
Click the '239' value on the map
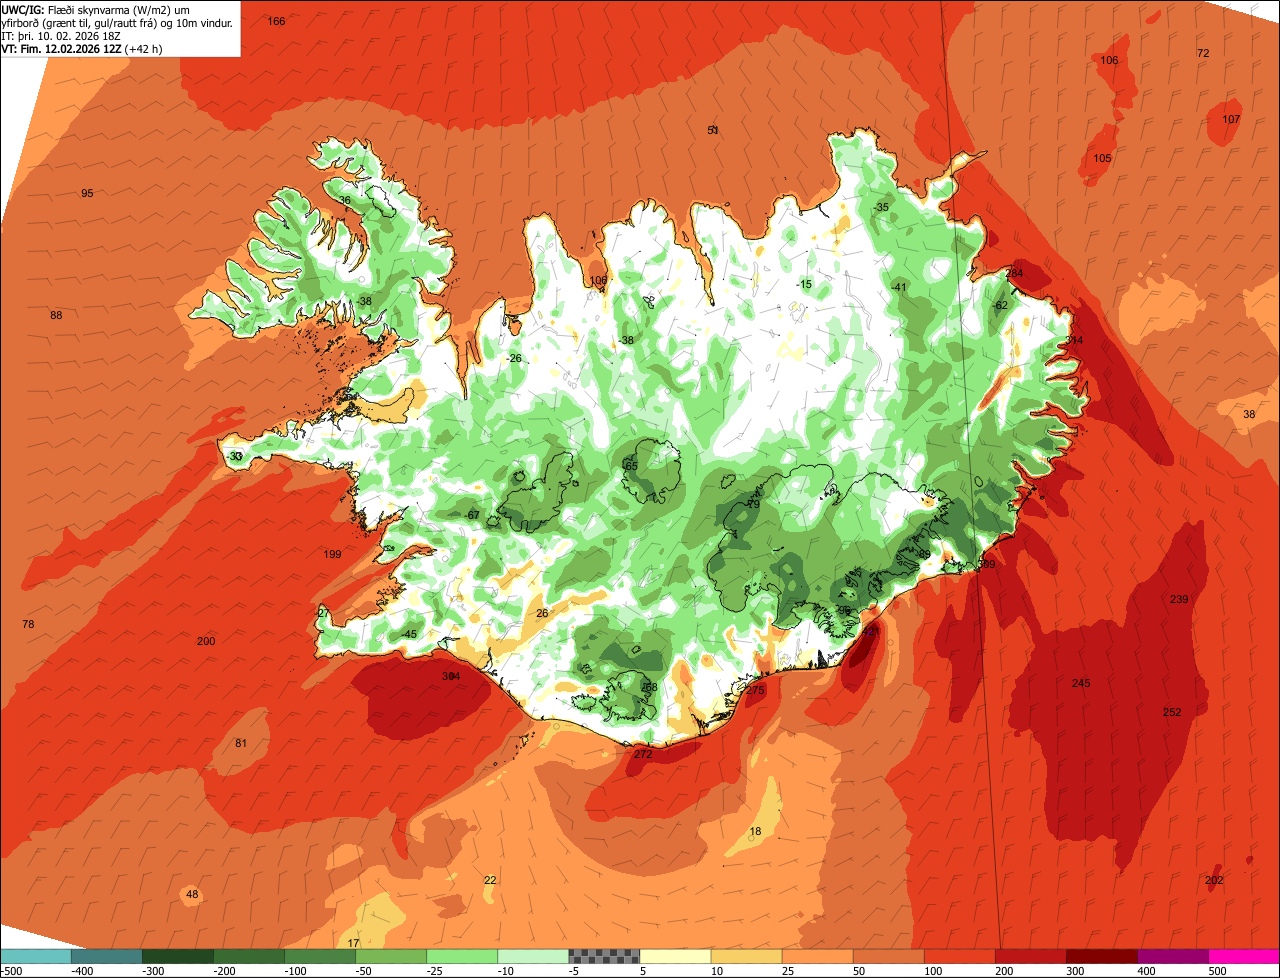pyautogui.click(x=1179, y=599)
